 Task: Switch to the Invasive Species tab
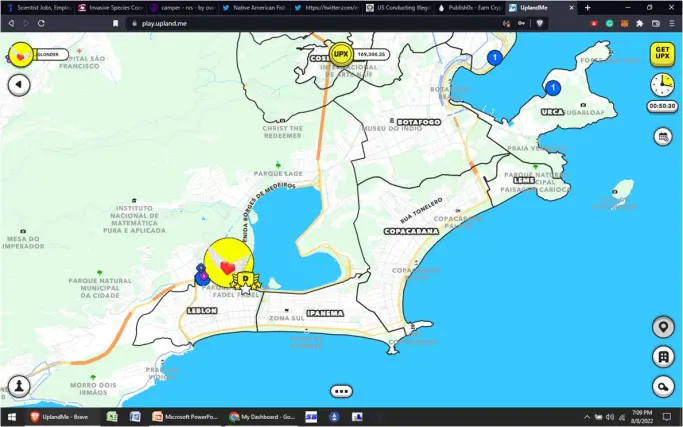click(x=111, y=8)
